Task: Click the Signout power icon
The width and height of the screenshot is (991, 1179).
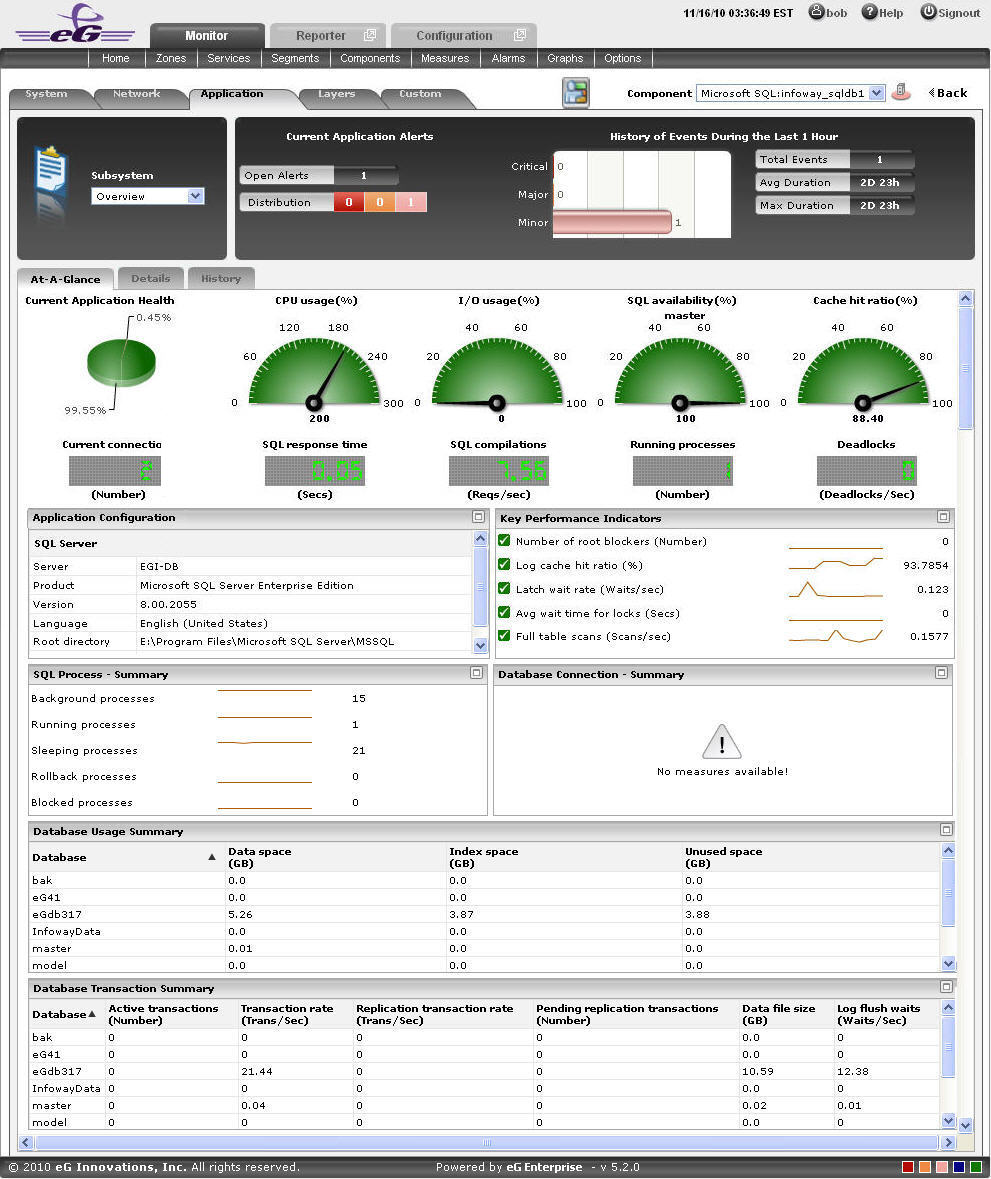Action: coord(929,12)
